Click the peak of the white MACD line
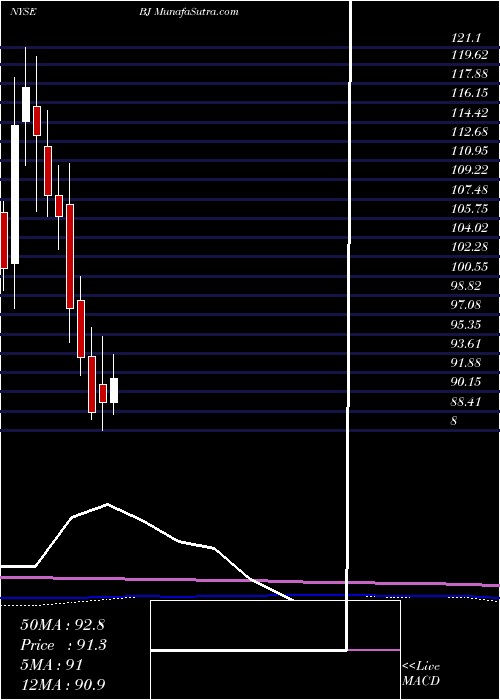The height and width of the screenshot is (700, 500). [107, 504]
